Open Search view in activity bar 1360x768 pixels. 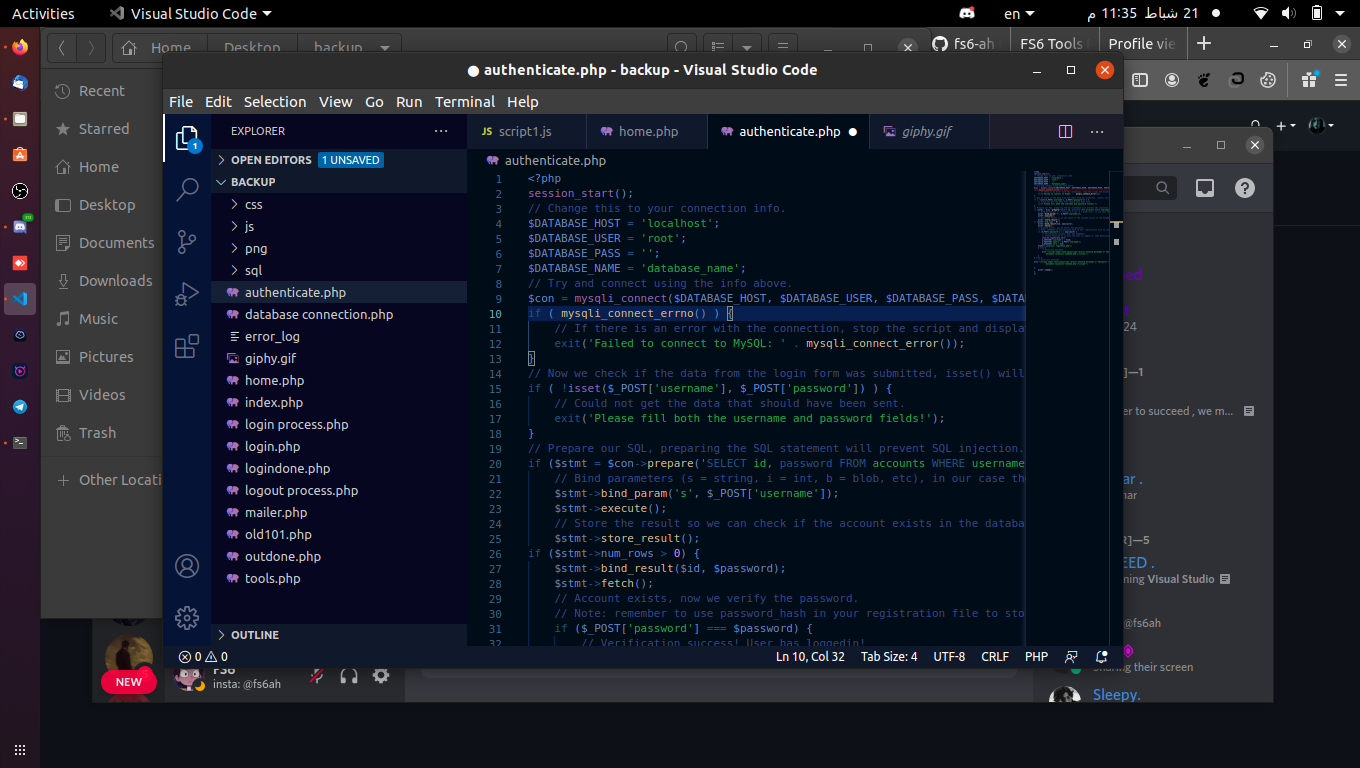point(187,190)
